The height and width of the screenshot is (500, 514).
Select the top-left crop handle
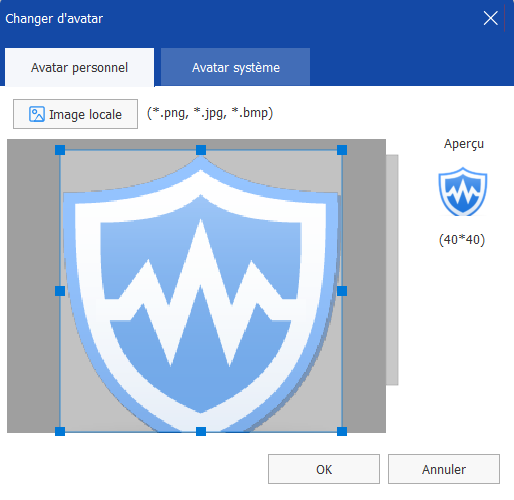pos(60,150)
